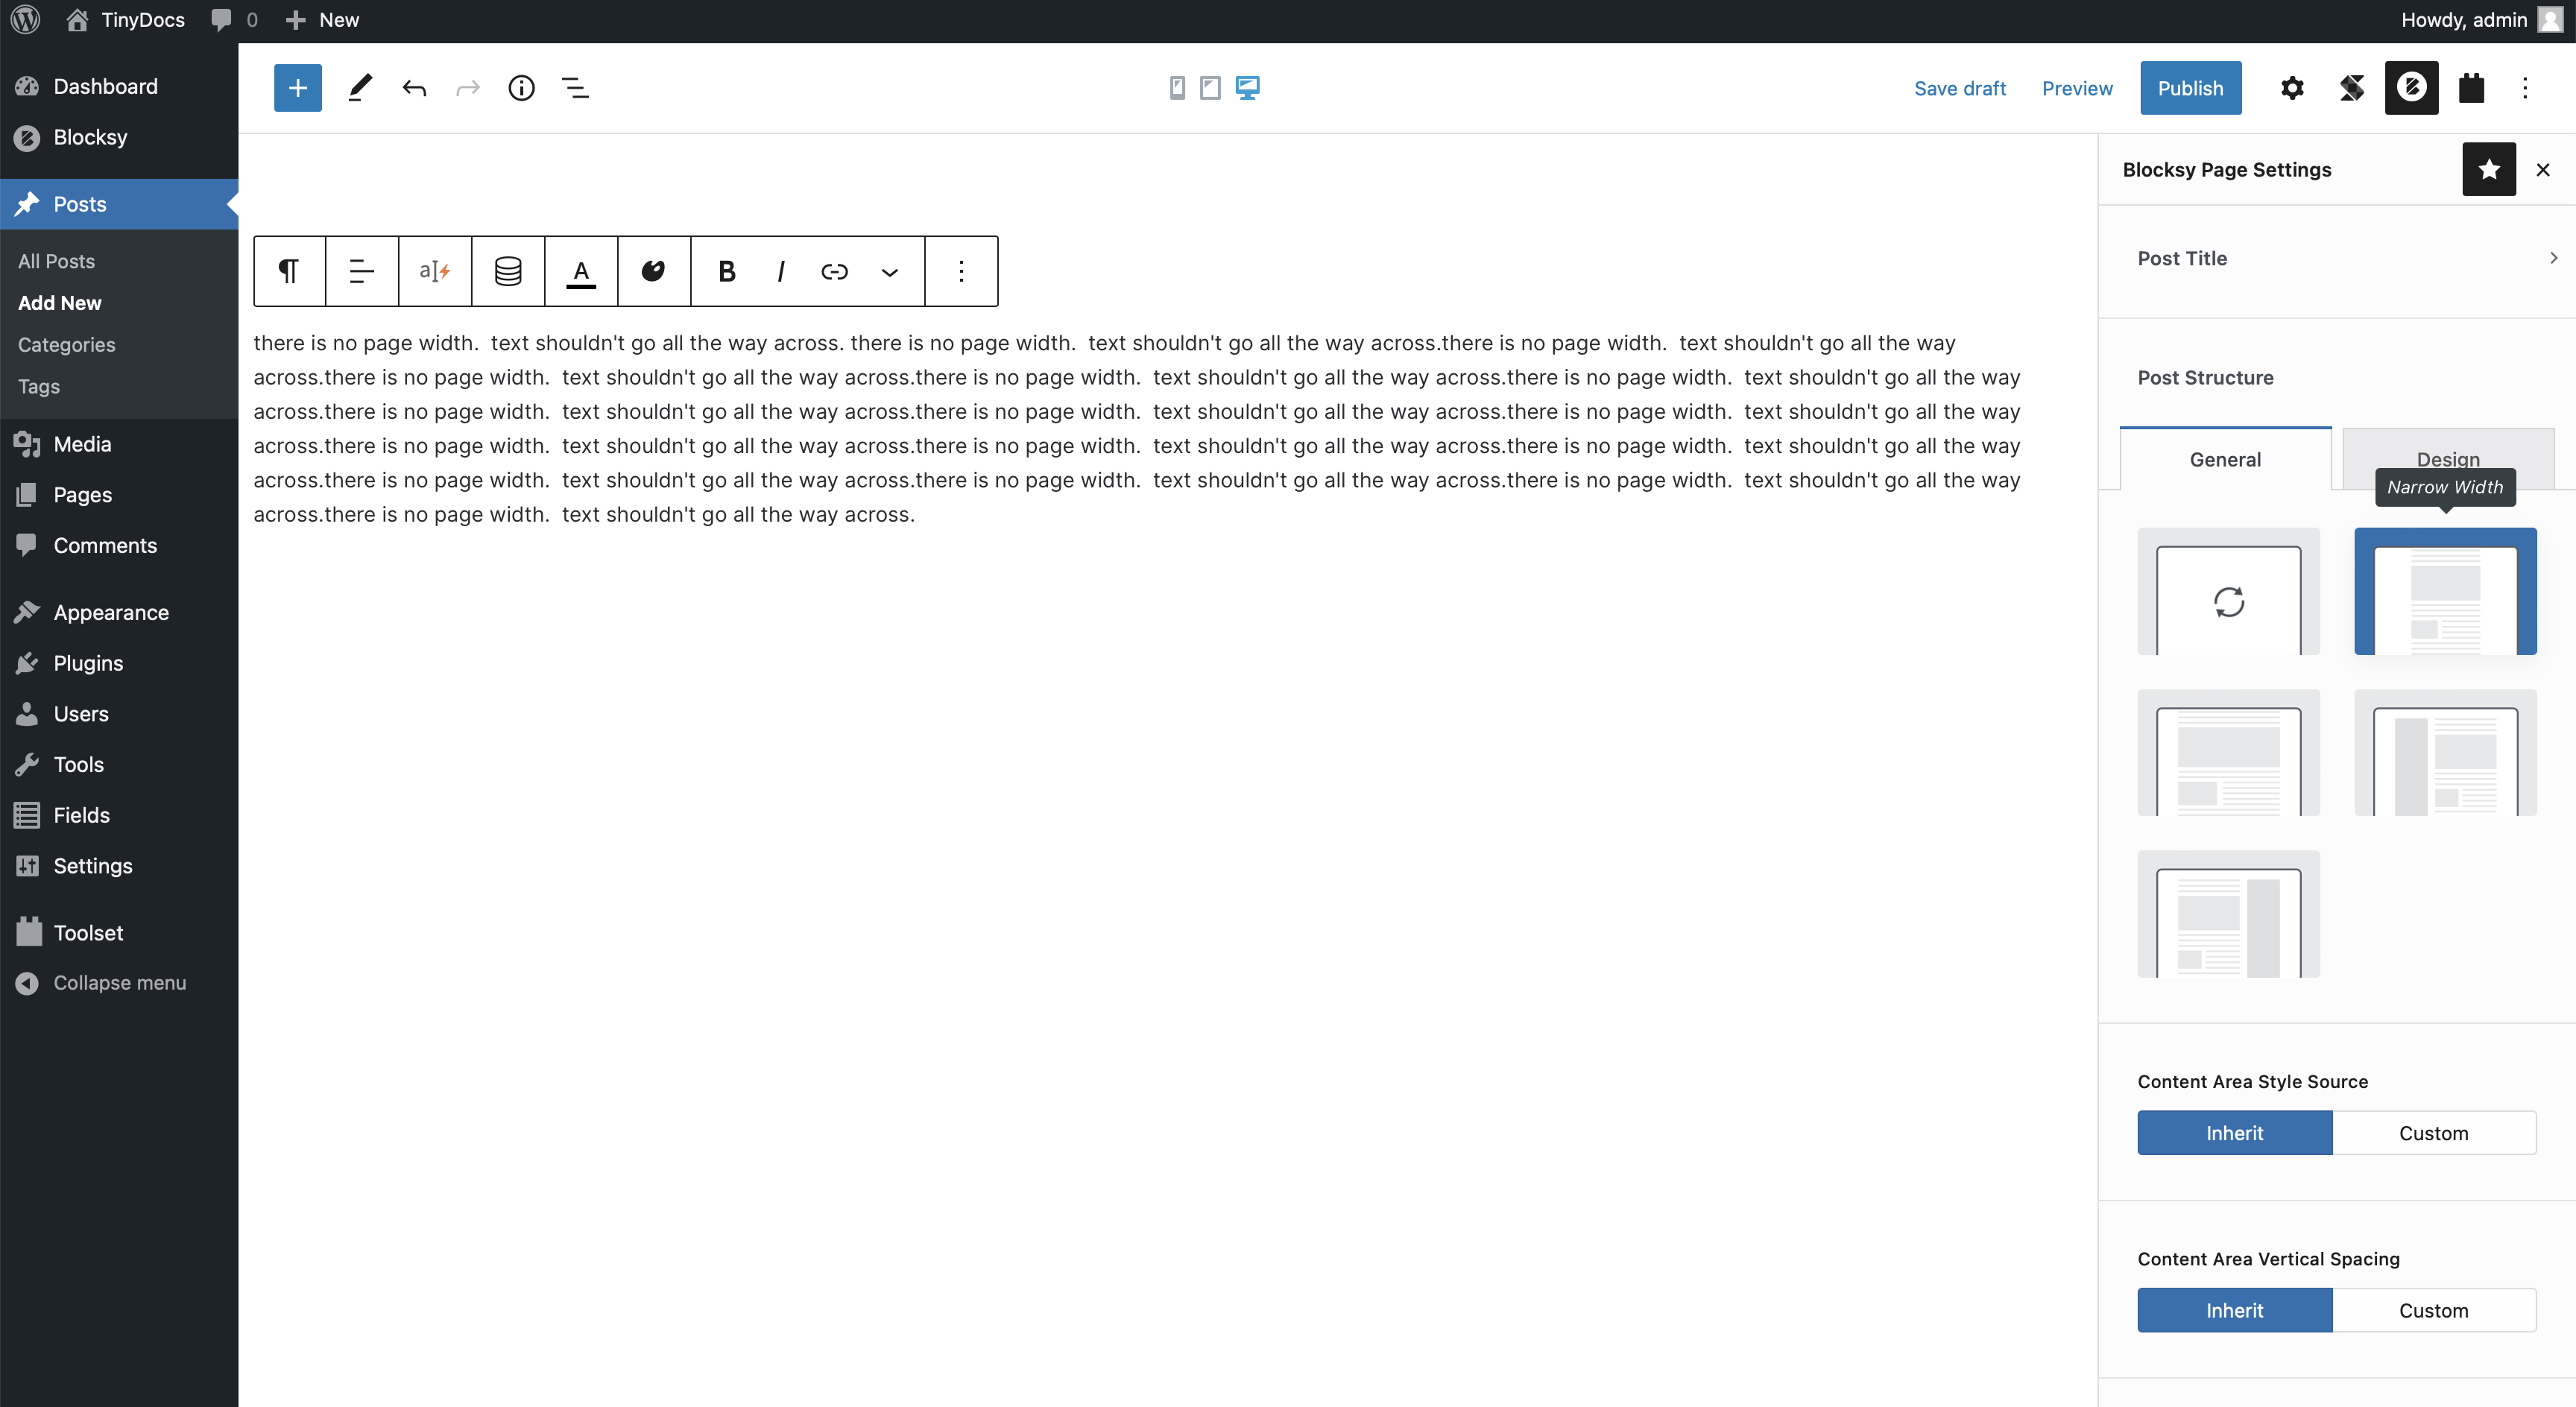
Task: Click the Save draft link
Action: tap(1959, 88)
